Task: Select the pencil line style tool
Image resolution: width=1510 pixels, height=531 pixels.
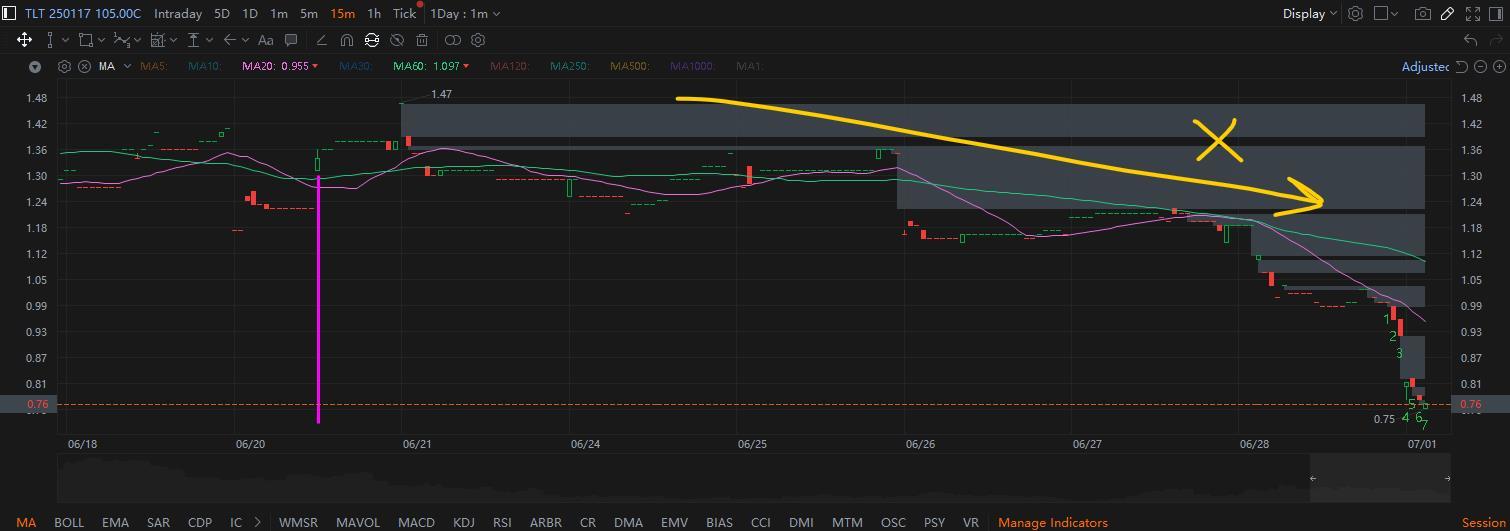Action: (321, 40)
